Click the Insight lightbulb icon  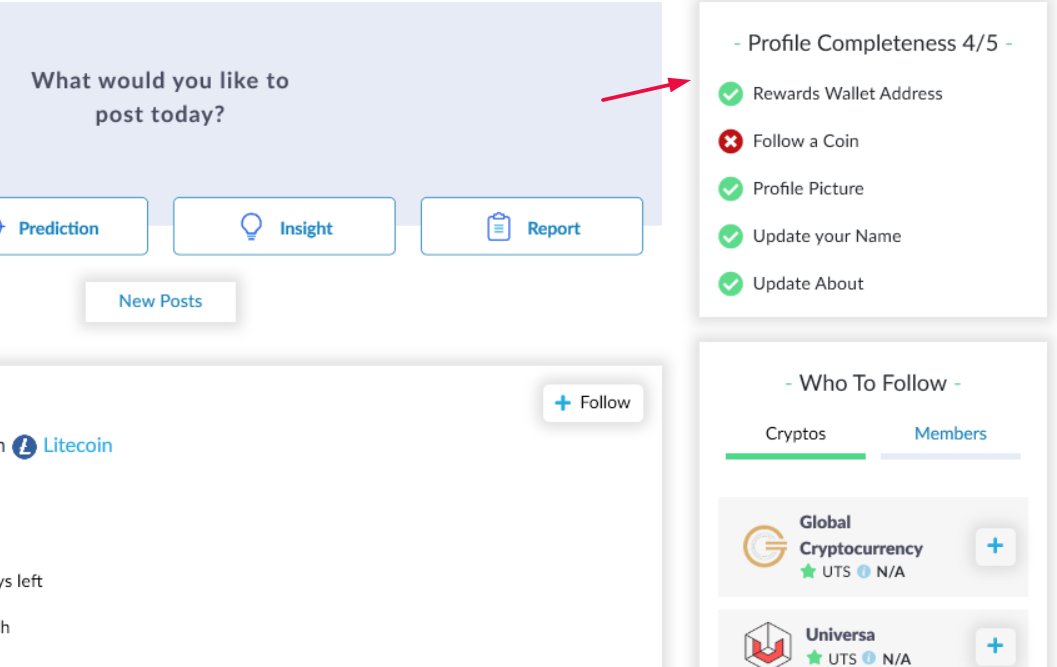(x=251, y=227)
